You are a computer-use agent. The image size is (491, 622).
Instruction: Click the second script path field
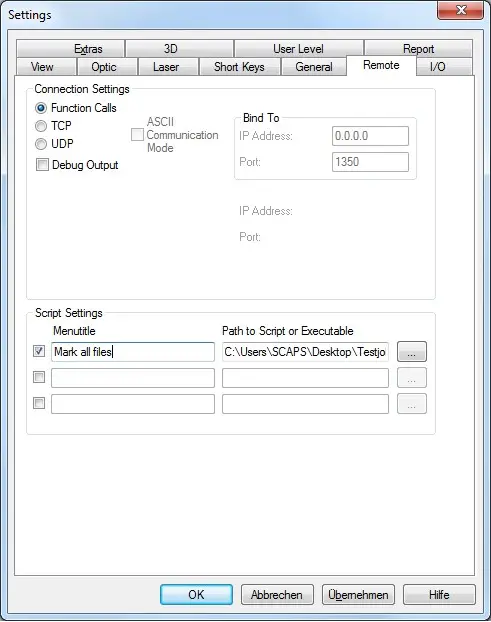pos(305,378)
